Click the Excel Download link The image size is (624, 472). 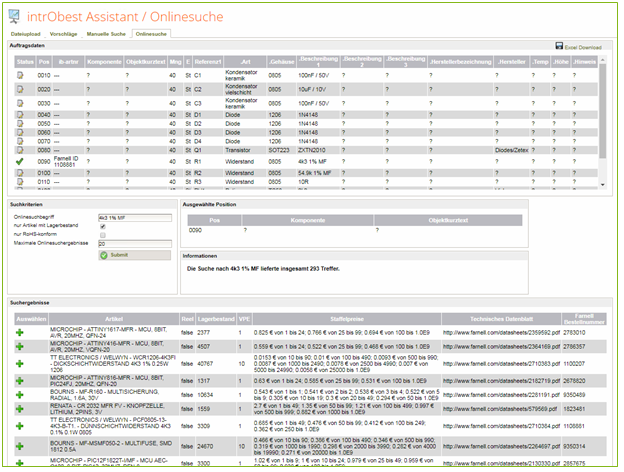click(x=583, y=47)
